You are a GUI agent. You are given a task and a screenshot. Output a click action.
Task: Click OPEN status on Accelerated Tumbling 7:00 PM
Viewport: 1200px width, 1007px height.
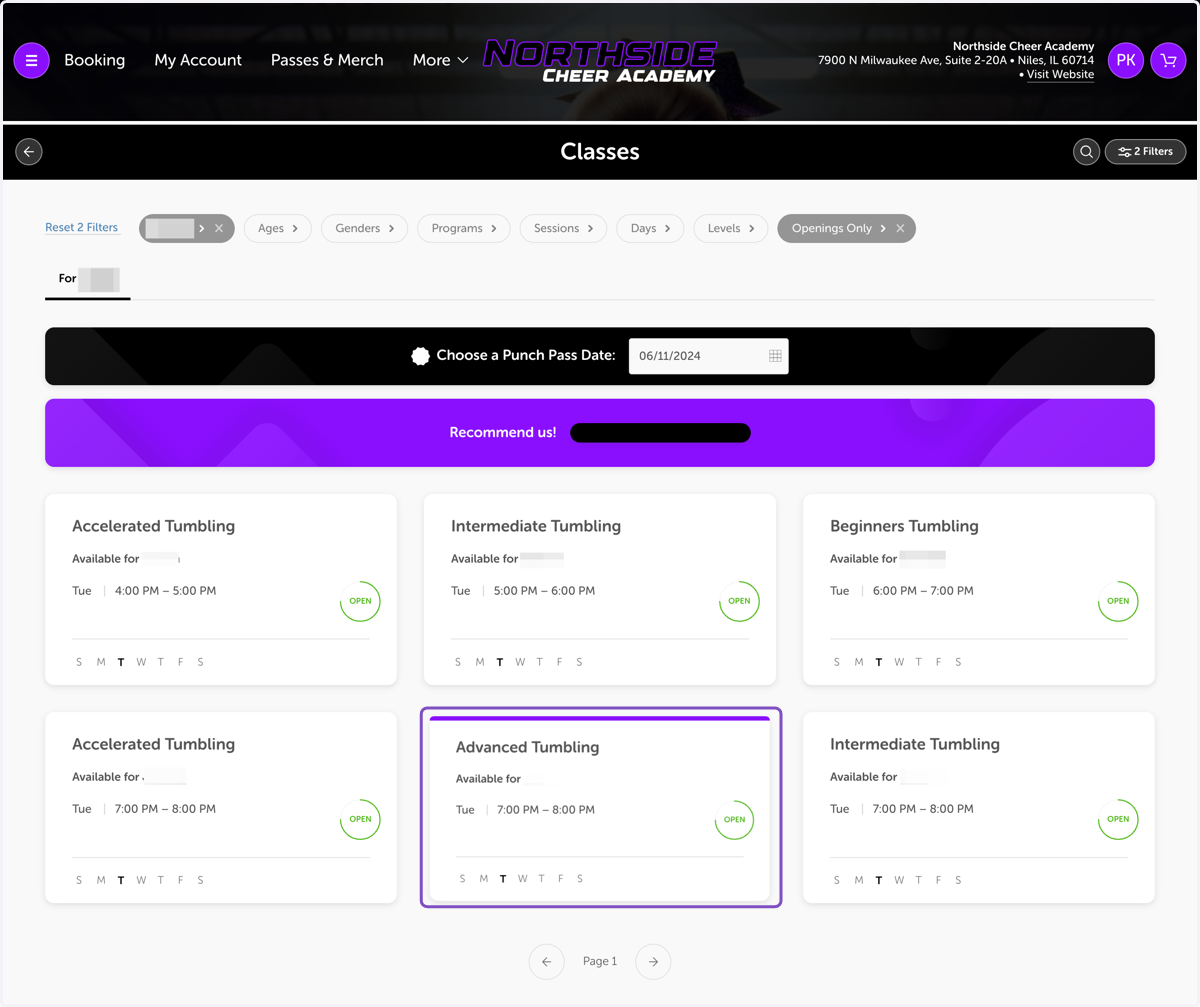point(360,819)
